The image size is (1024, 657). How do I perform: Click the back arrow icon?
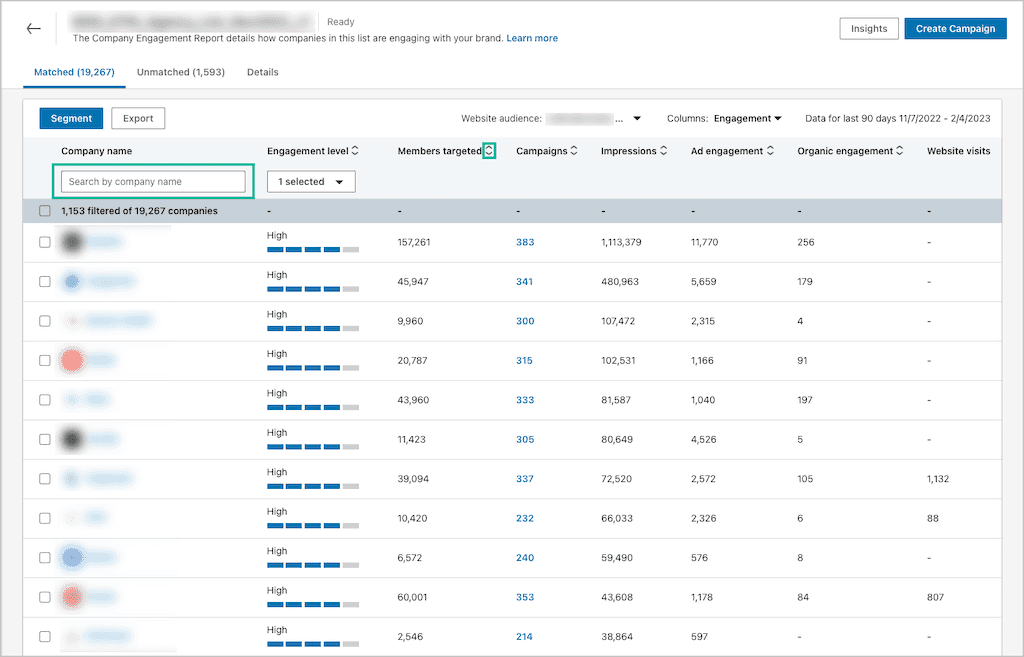[34, 29]
